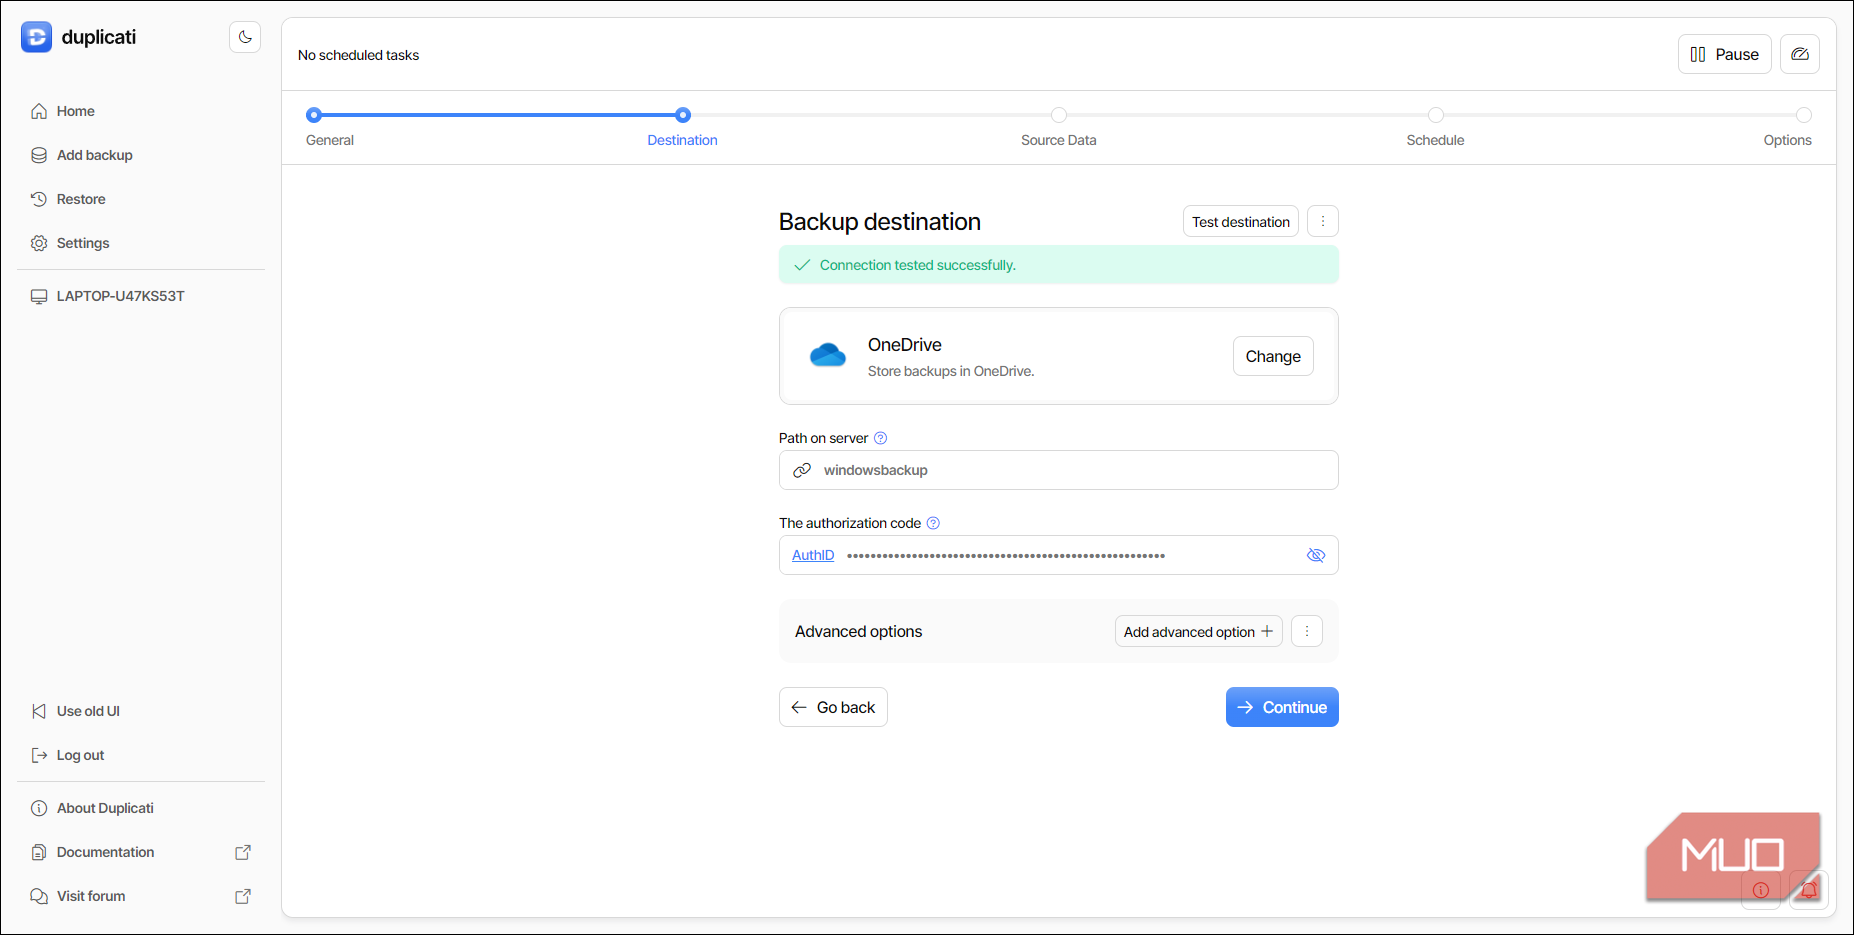This screenshot has height=935, width=1854.
Task: Click 'No scheduled tasks' status text
Action: pyautogui.click(x=358, y=55)
